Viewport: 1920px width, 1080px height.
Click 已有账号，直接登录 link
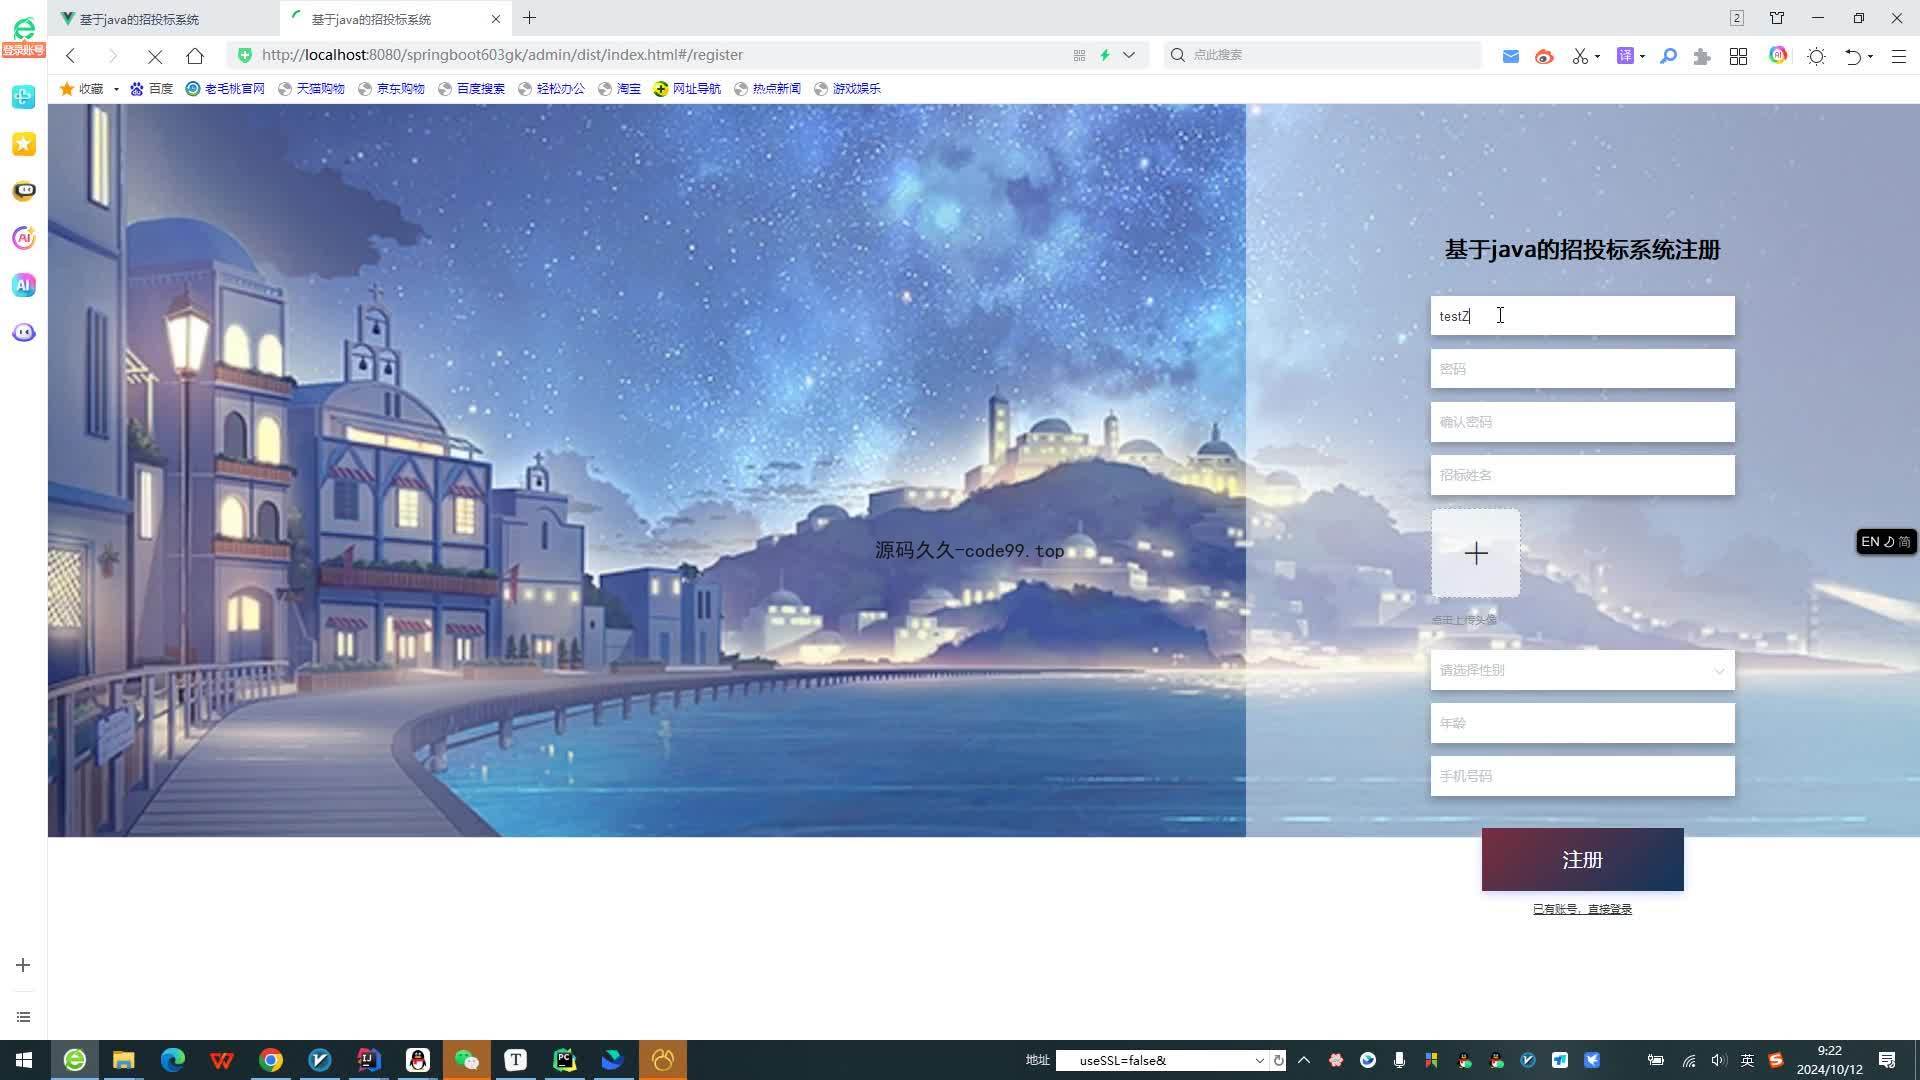(x=1582, y=909)
